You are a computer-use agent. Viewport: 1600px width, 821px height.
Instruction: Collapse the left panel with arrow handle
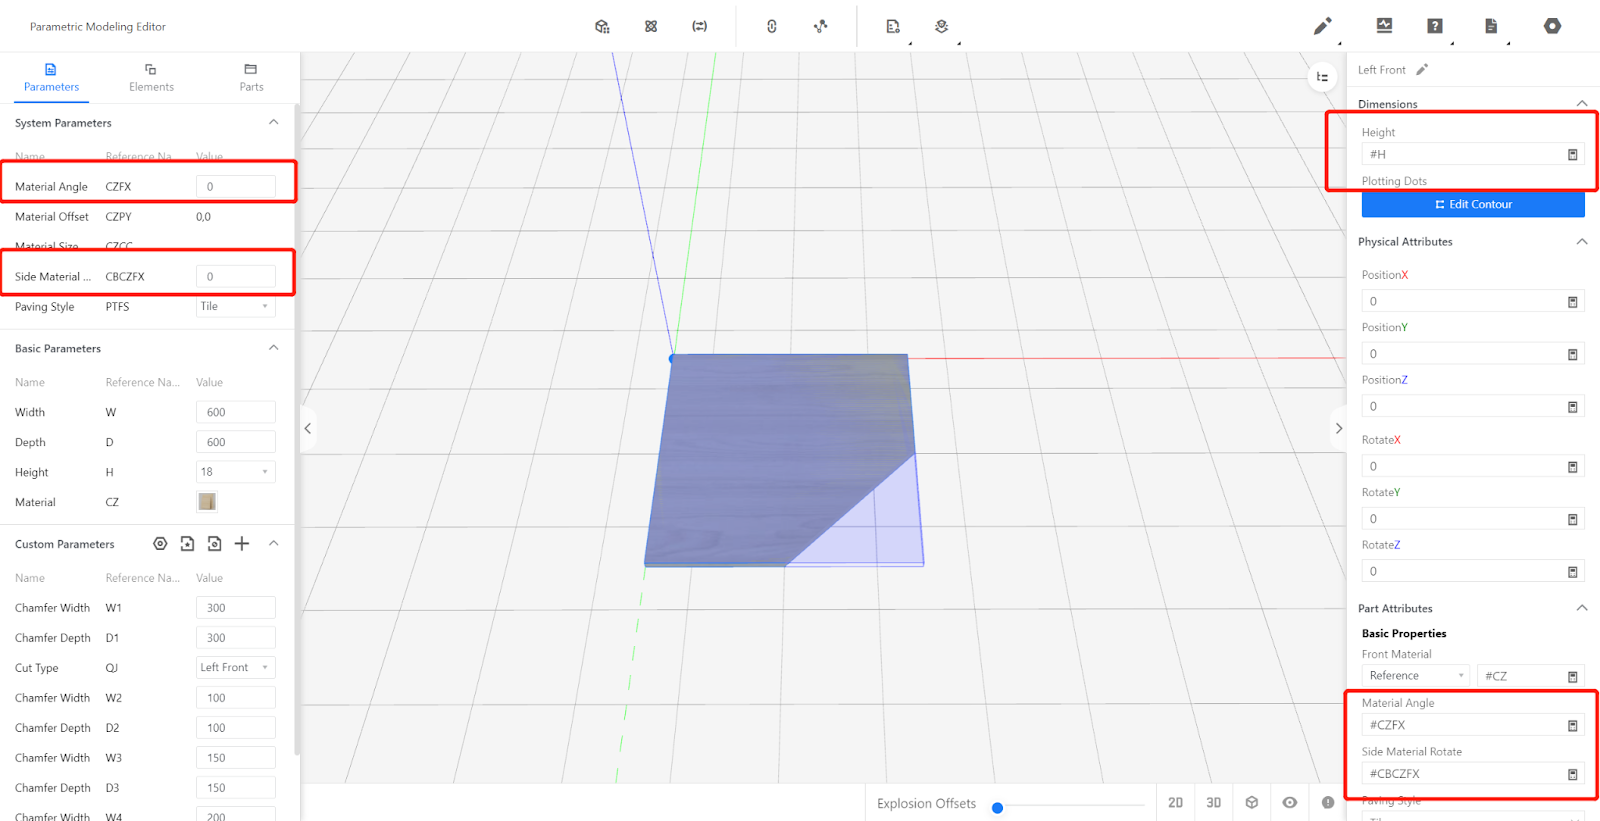coord(308,428)
